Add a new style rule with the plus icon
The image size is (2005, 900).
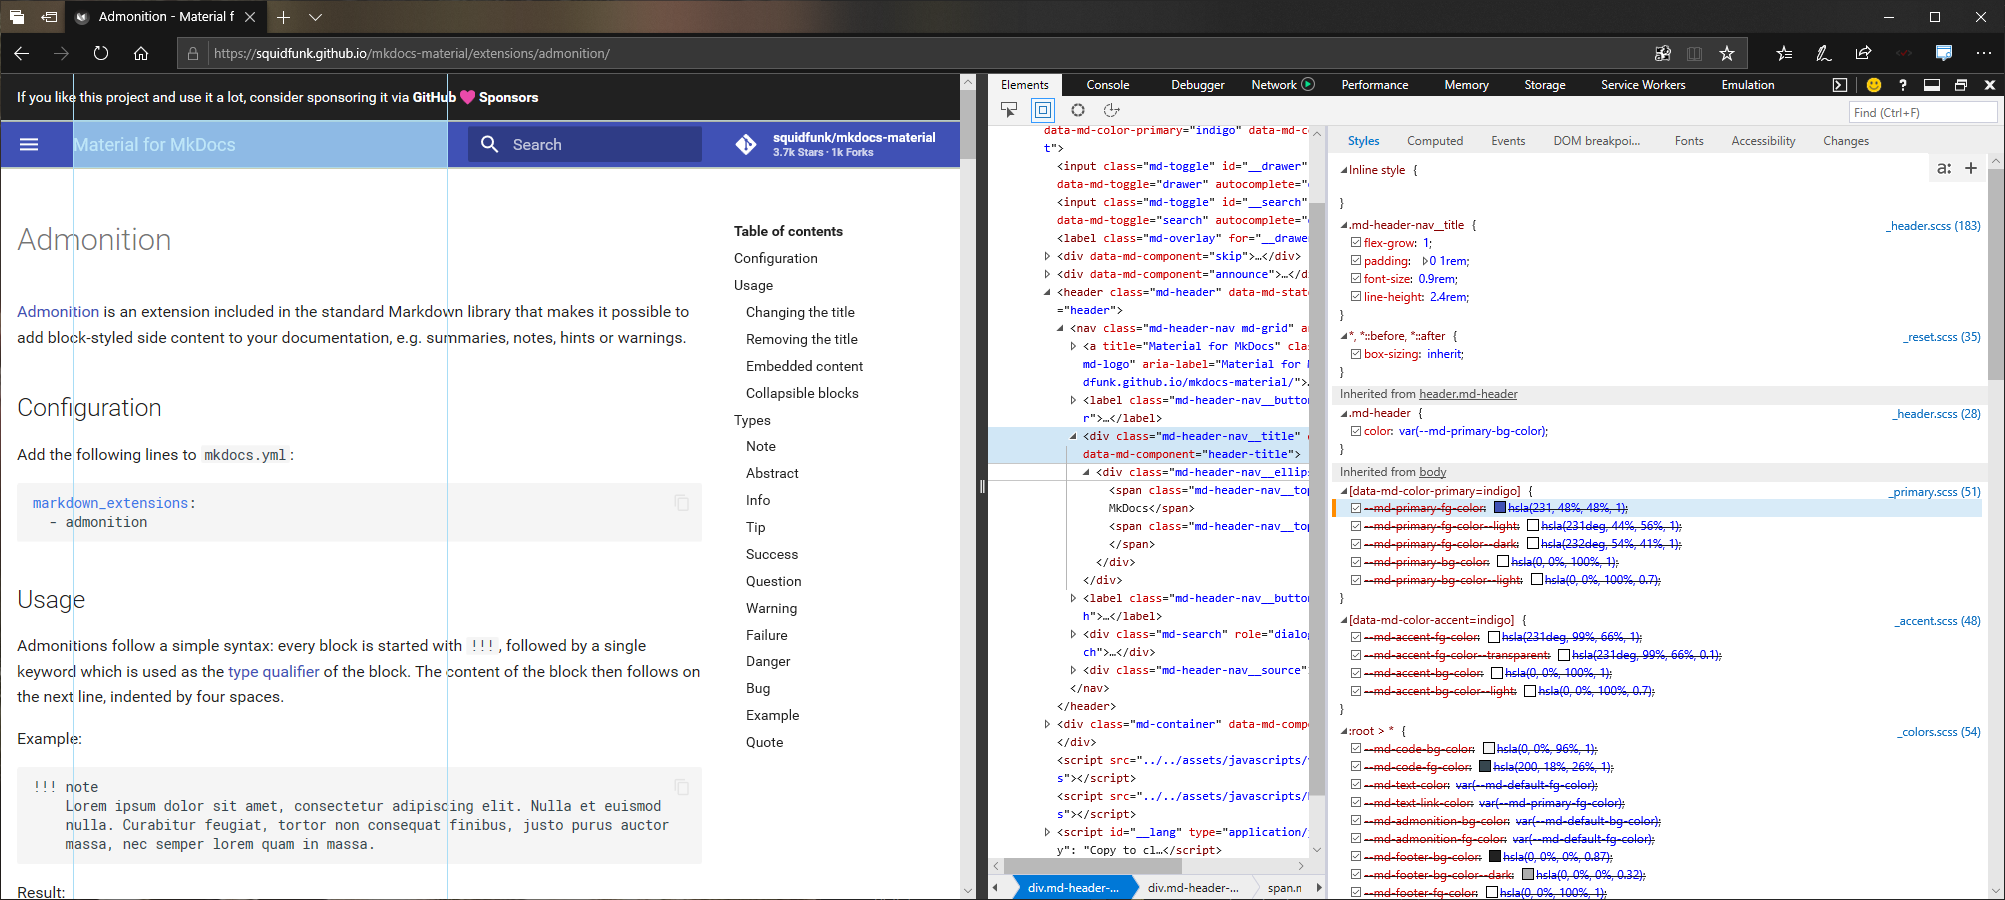1971,168
